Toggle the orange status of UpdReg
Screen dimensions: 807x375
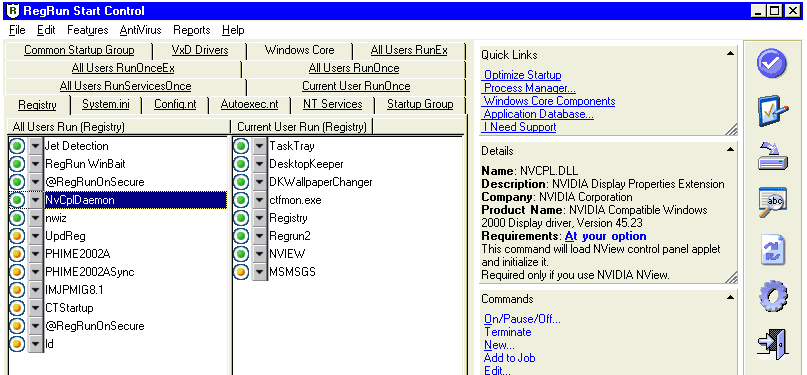[x=17, y=236]
